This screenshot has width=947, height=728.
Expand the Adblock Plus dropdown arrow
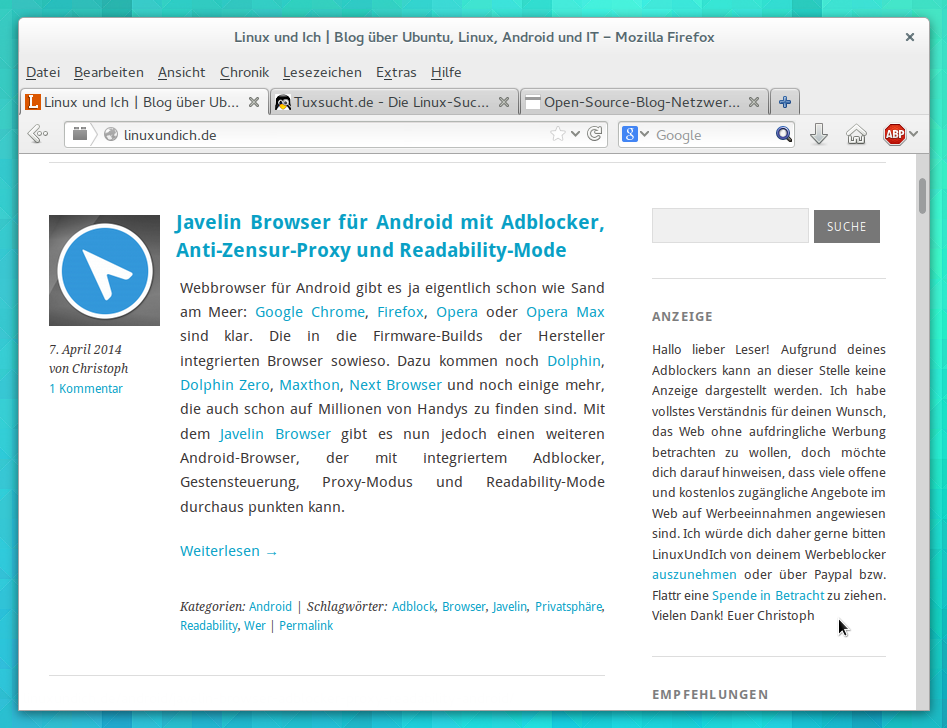click(913, 134)
